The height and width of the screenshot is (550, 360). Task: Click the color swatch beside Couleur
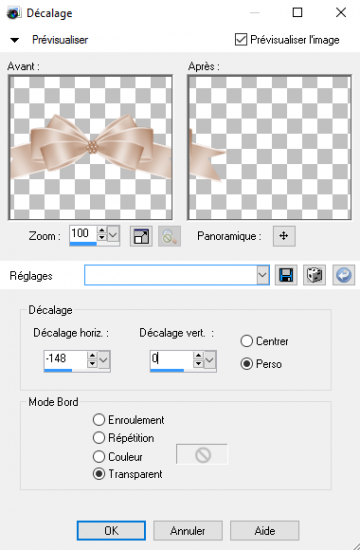(202, 455)
